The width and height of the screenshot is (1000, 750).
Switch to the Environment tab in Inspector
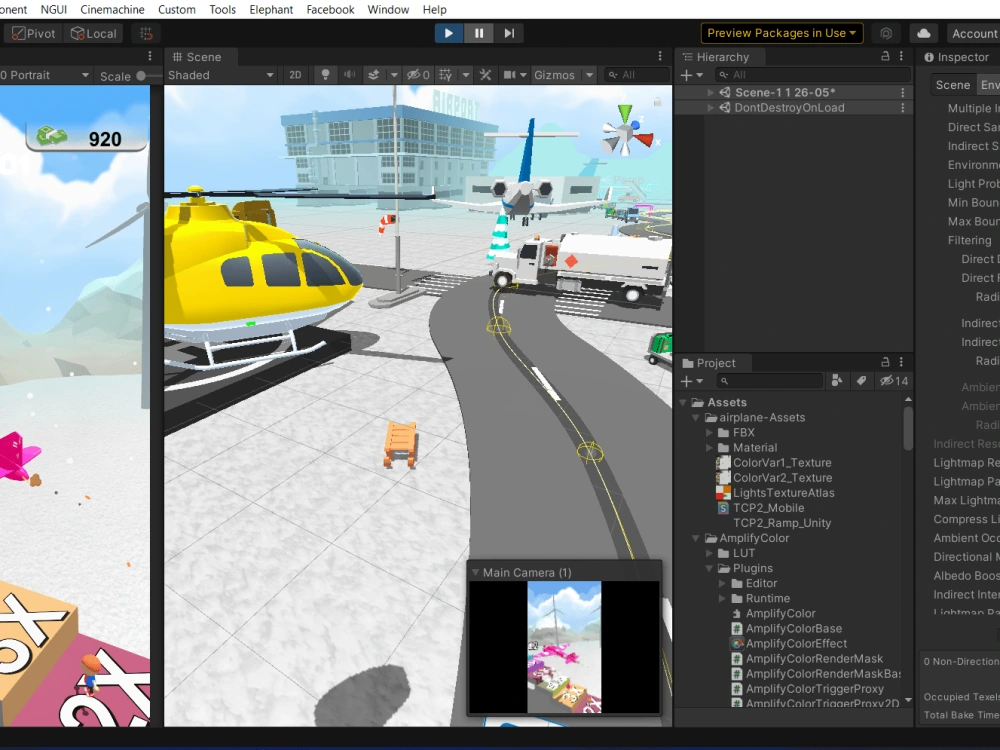pyautogui.click(x=989, y=85)
